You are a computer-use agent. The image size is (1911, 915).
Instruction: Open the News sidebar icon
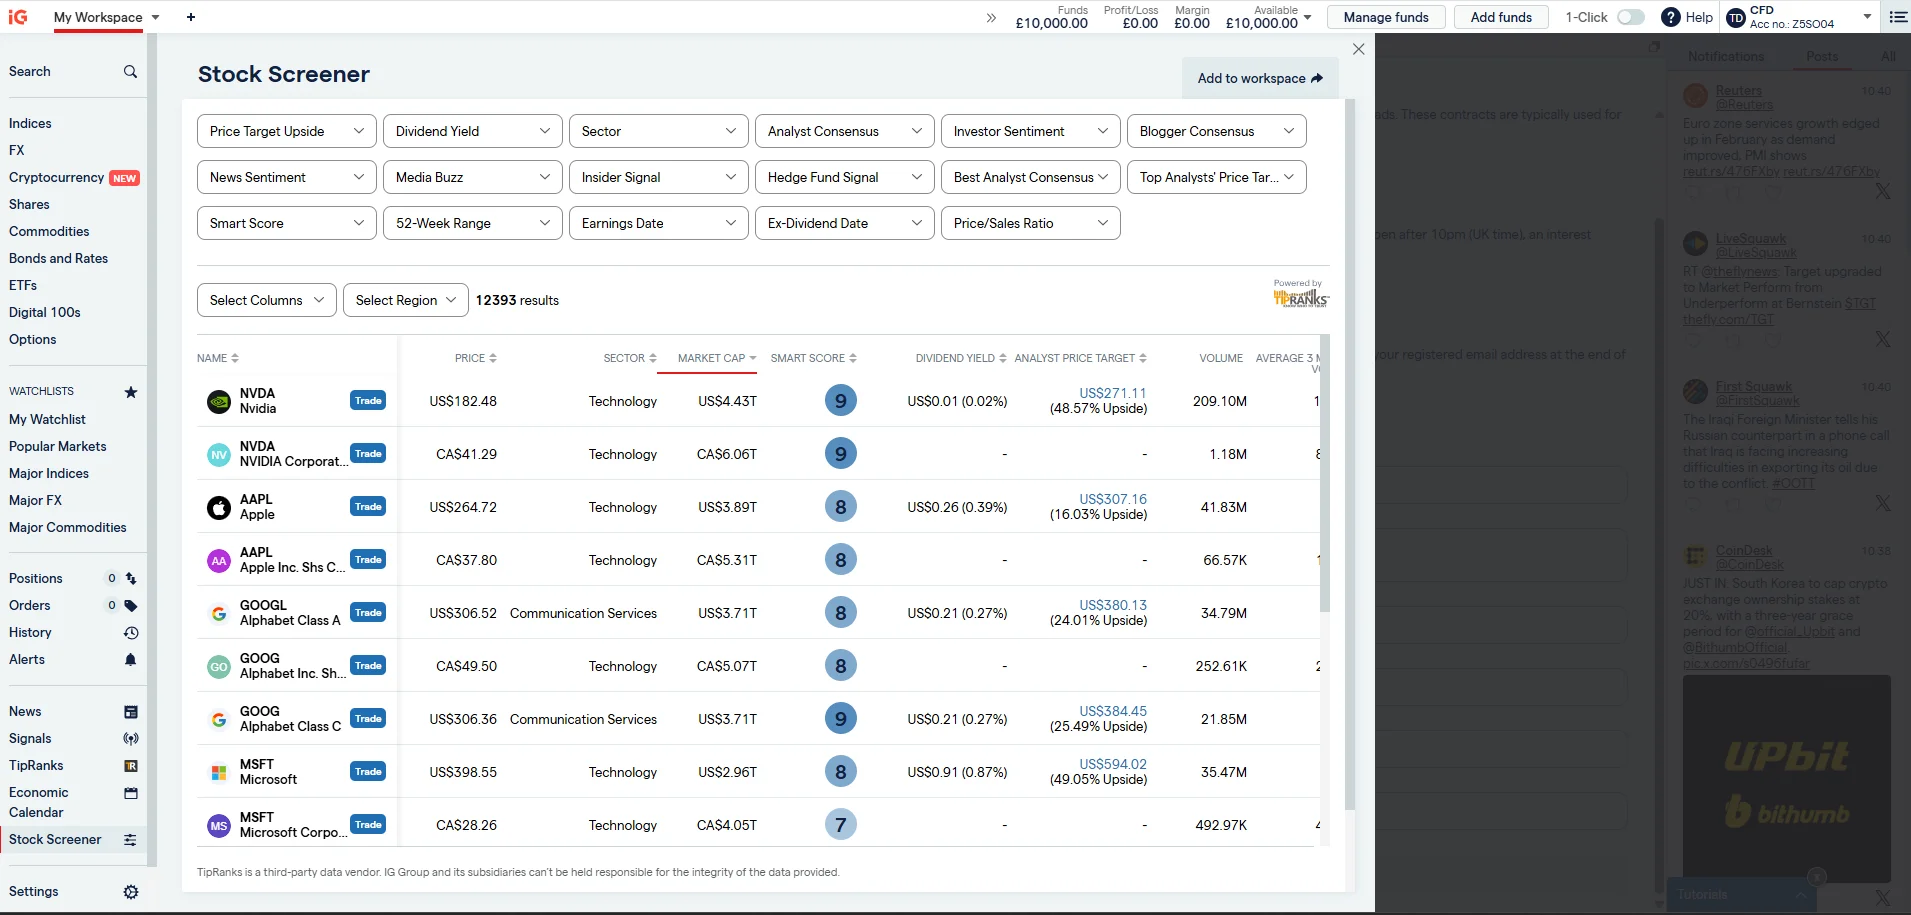tap(130, 711)
